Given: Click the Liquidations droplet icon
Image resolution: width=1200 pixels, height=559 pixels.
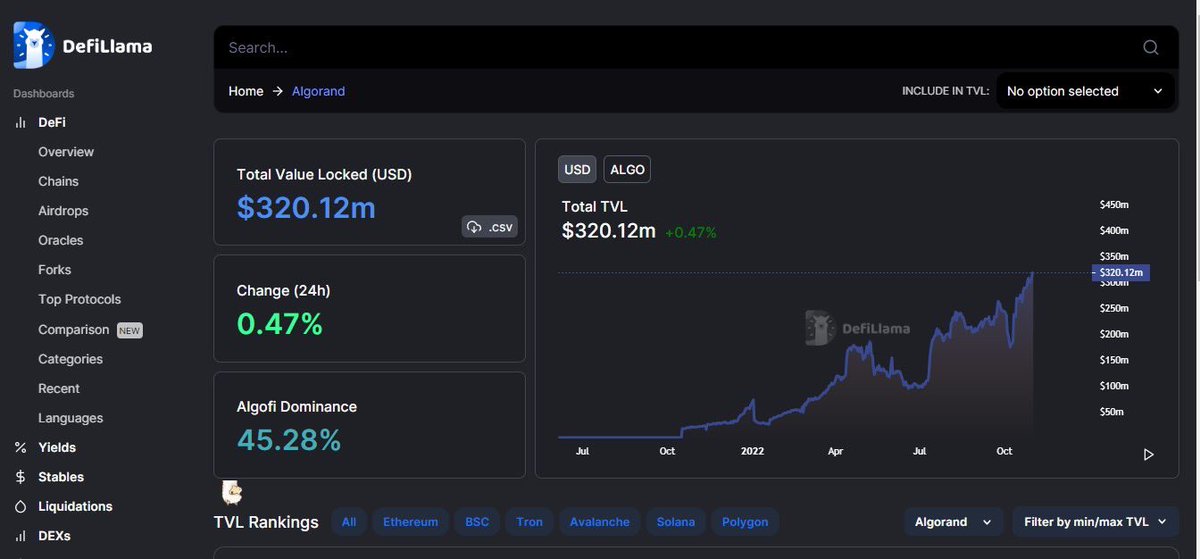Looking at the screenshot, I should [x=21, y=506].
